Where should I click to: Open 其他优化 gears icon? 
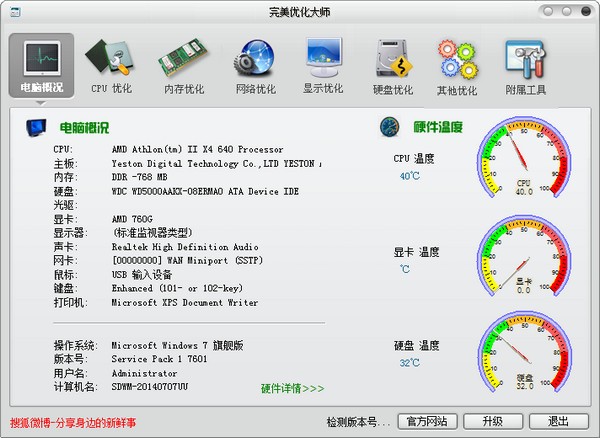[x=457, y=67]
